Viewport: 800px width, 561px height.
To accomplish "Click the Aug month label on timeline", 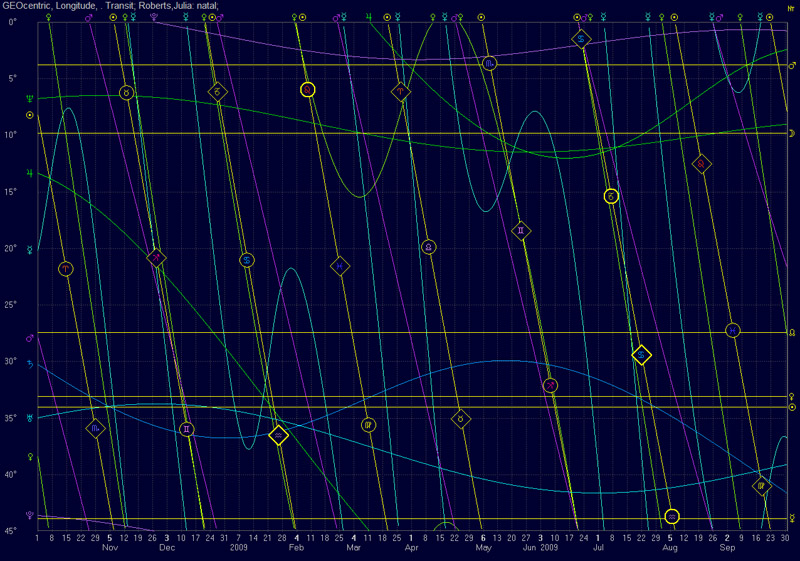I will click(670, 548).
